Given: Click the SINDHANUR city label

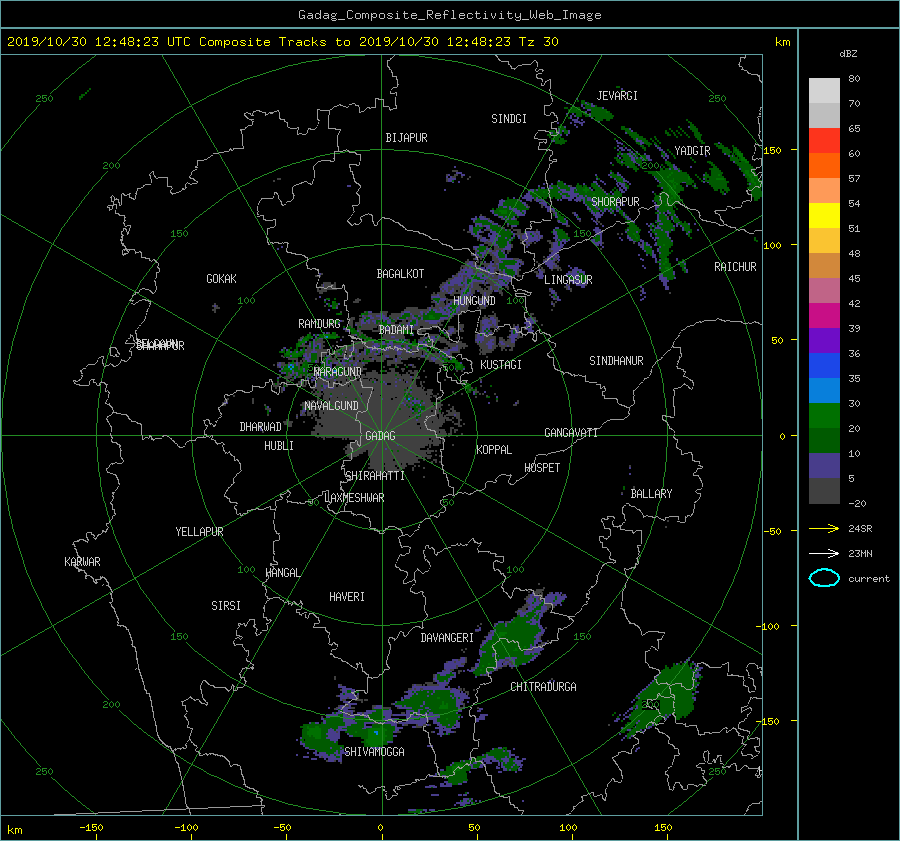Looking at the screenshot, I should point(616,361).
